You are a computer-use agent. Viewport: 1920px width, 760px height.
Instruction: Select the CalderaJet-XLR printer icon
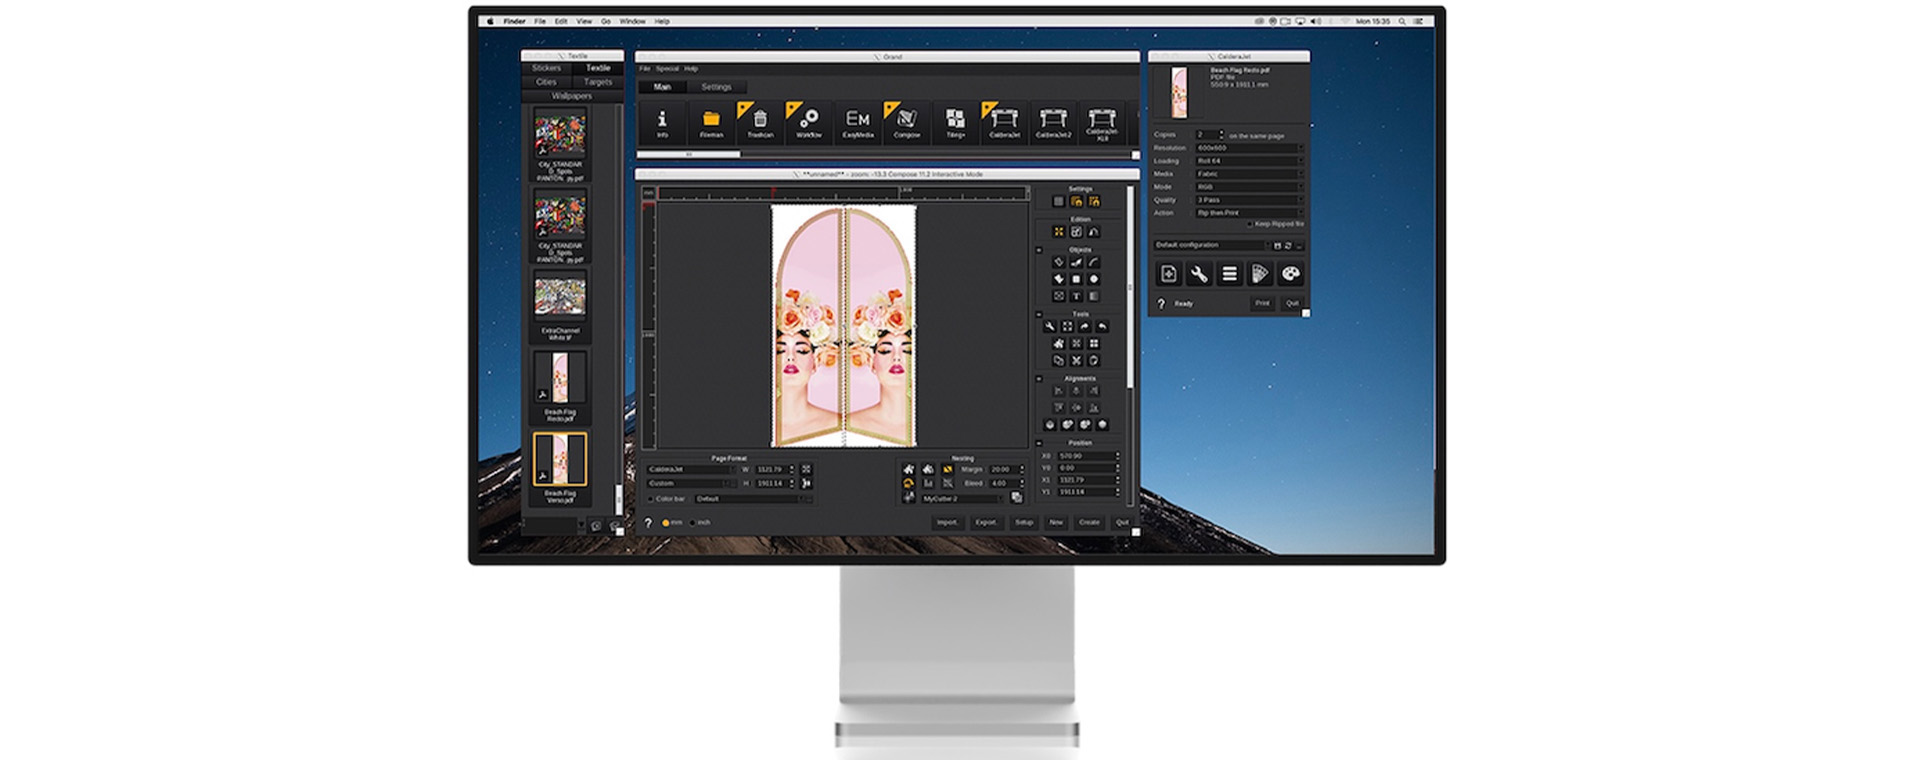click(x=1102, y=122)
